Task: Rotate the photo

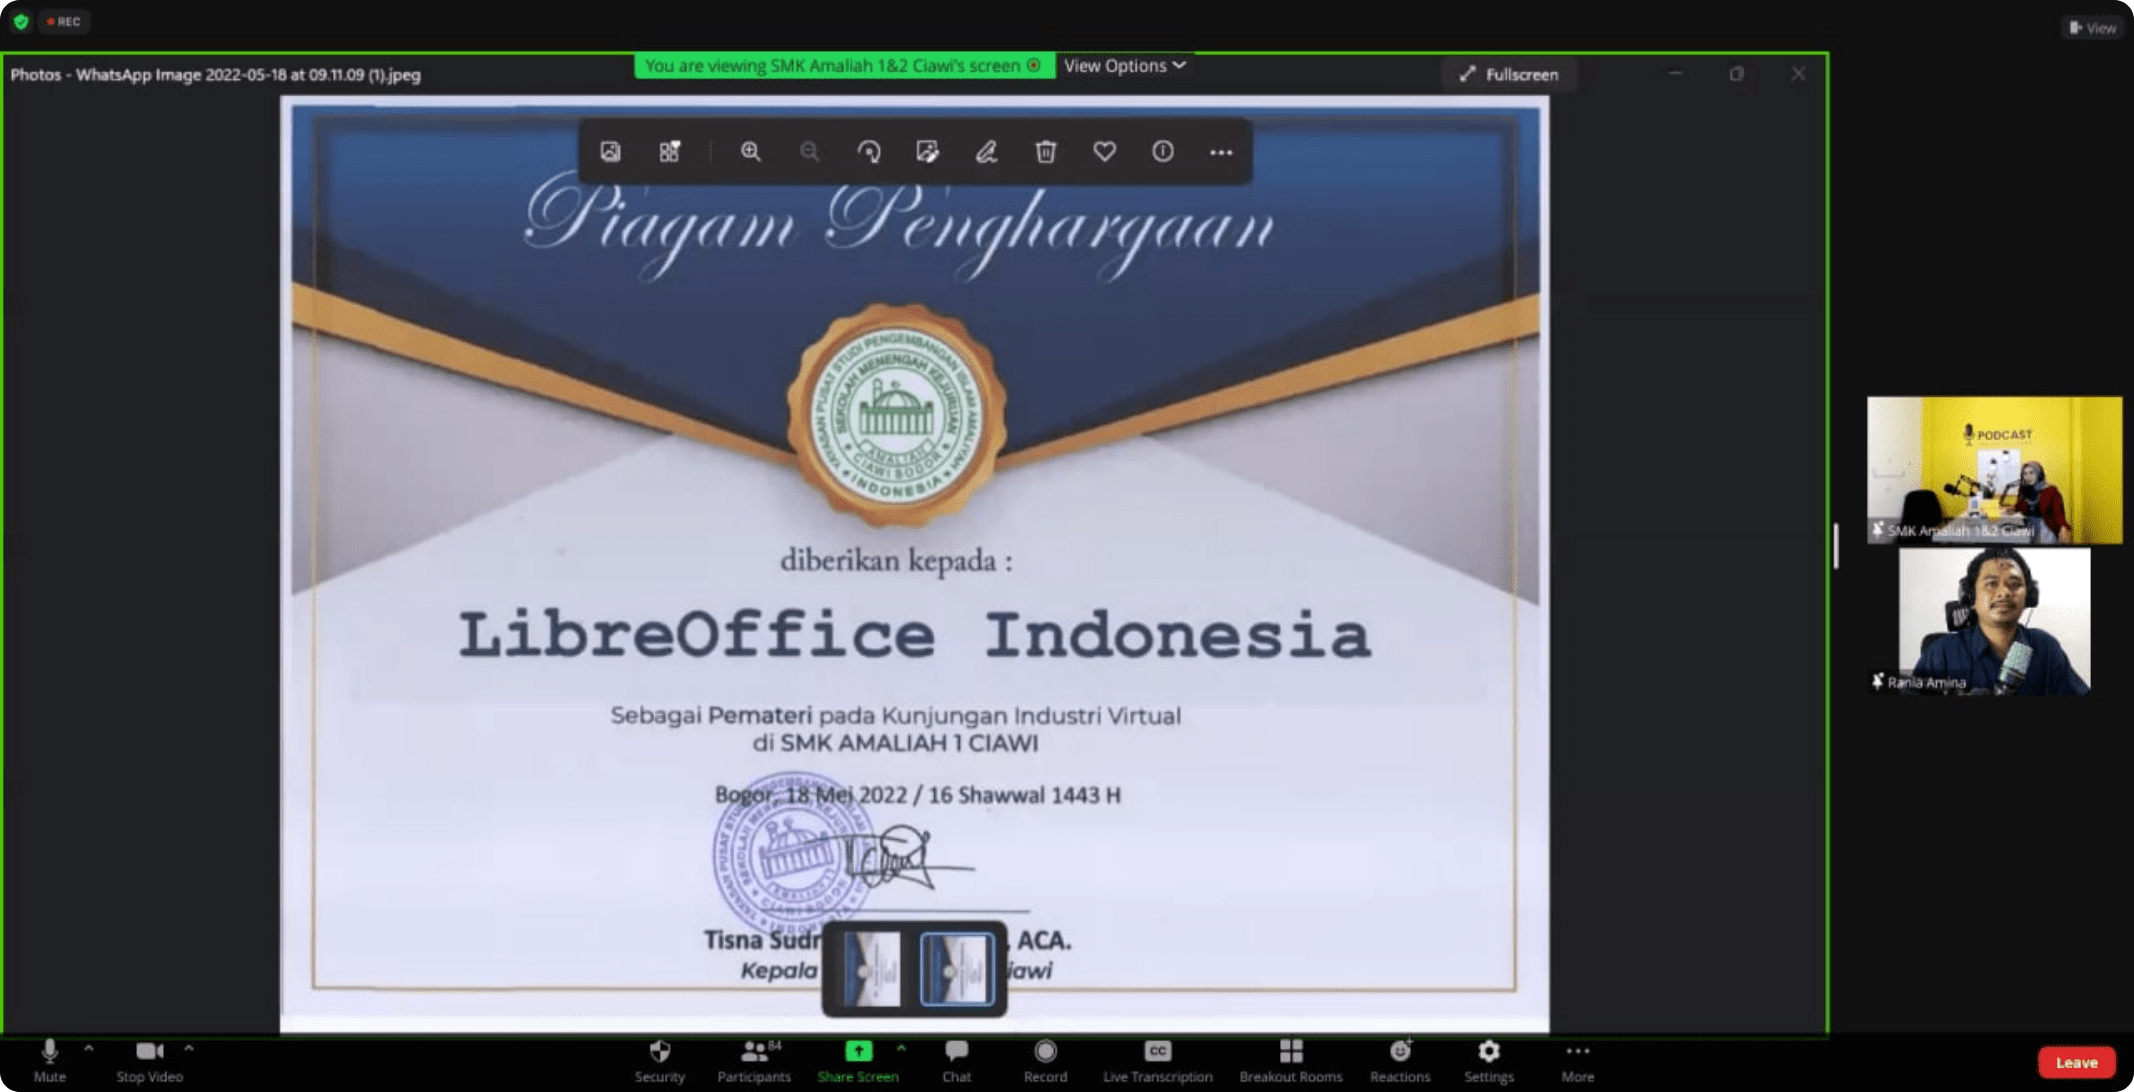Action: pyautogui.click(x=868, y=152)
